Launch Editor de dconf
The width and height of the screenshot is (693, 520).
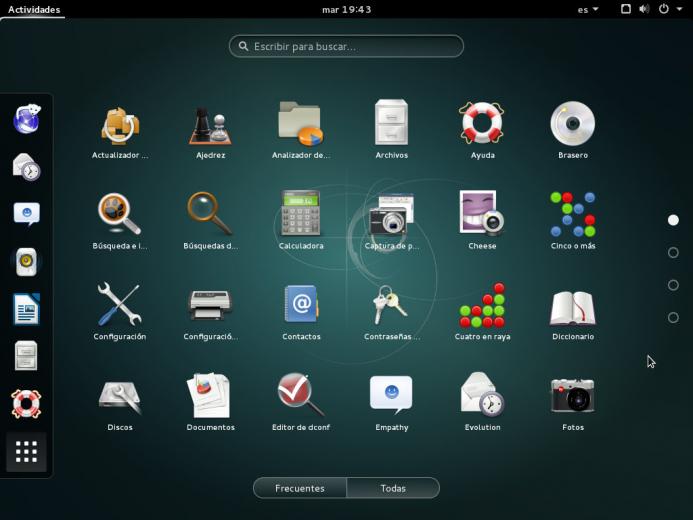301,403
